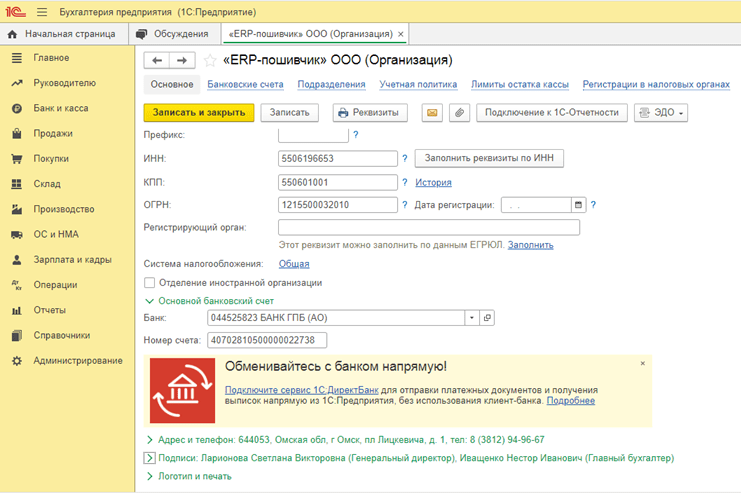
Task: Open Склад section in sidebar
Action: pos(67,184)
